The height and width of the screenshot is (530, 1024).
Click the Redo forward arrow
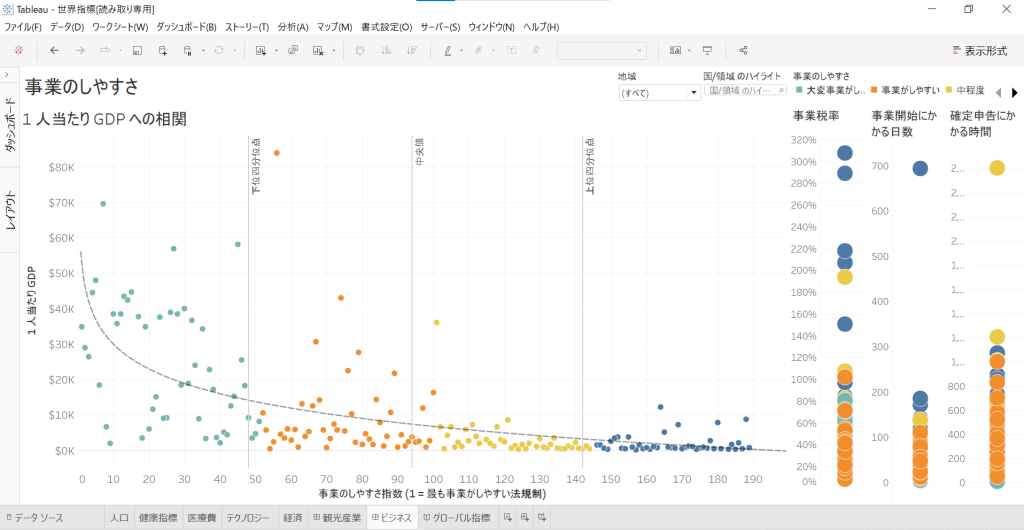click(x=80, y=50)
